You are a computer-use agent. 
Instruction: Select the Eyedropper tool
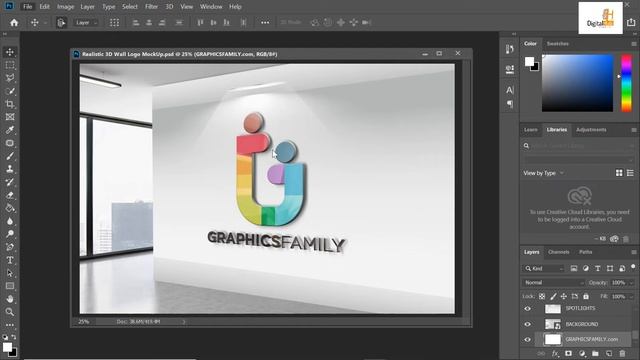click(10, 130)
